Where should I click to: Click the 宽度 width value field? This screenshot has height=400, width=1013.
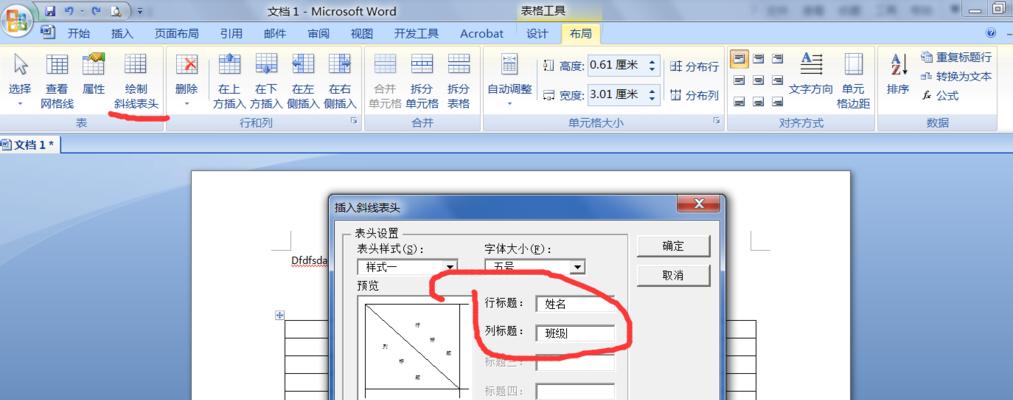click(616, 95)
